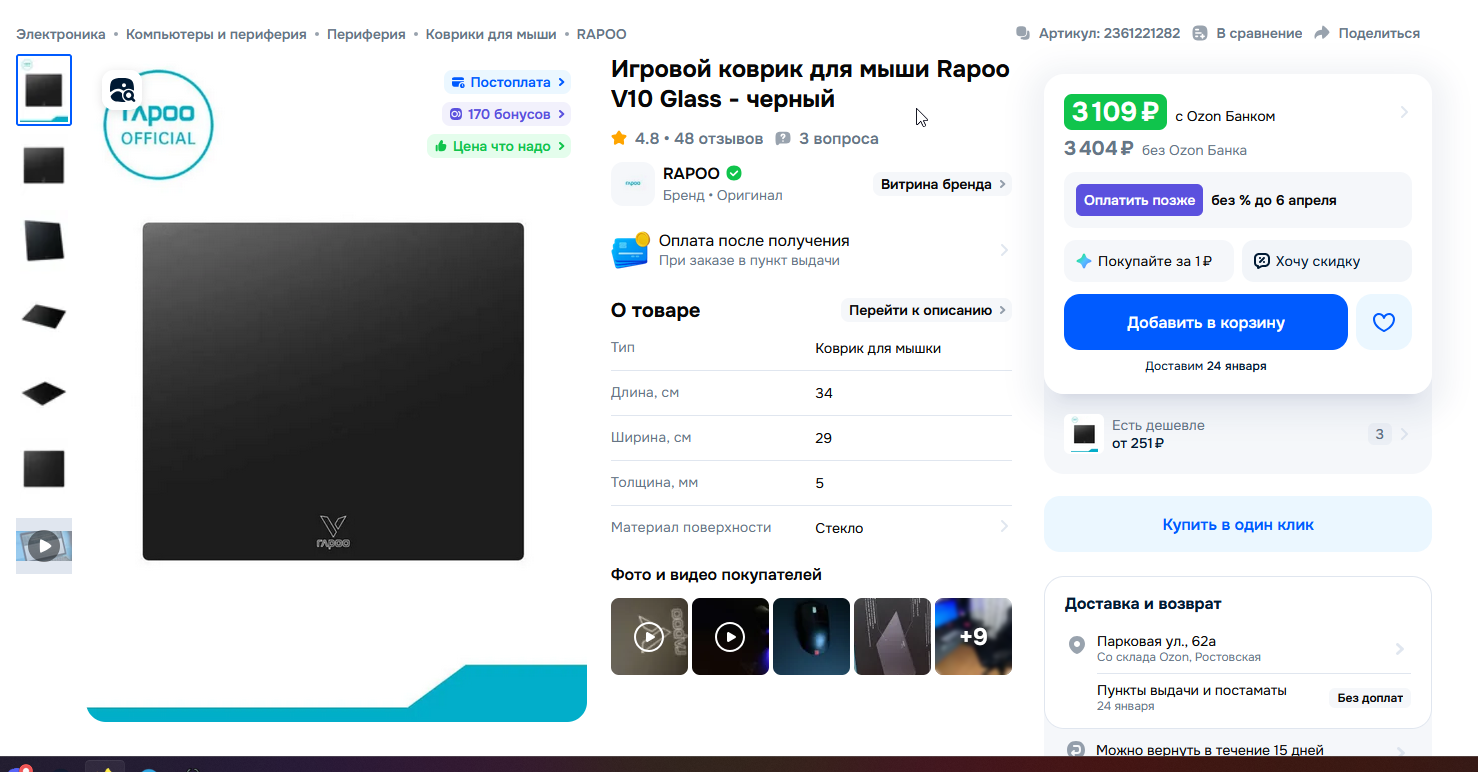
Task: Expand Материал поверхности row chevron
Action: 1004,527
